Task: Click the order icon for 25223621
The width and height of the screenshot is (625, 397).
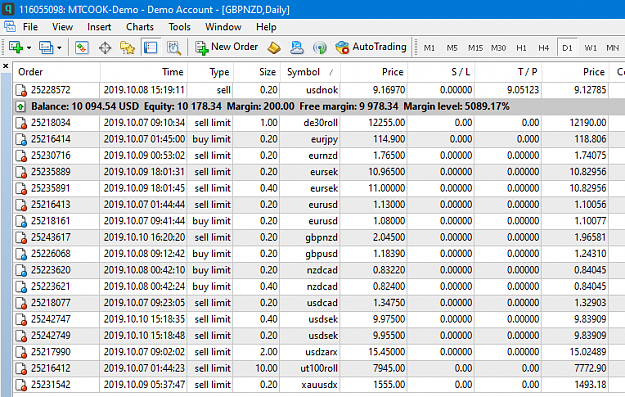Action: pos(21,287)
